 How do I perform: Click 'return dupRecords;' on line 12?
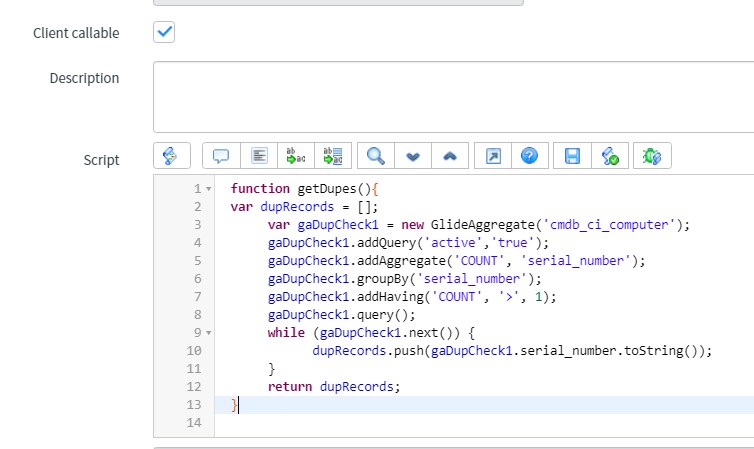[x=334, y=387]
